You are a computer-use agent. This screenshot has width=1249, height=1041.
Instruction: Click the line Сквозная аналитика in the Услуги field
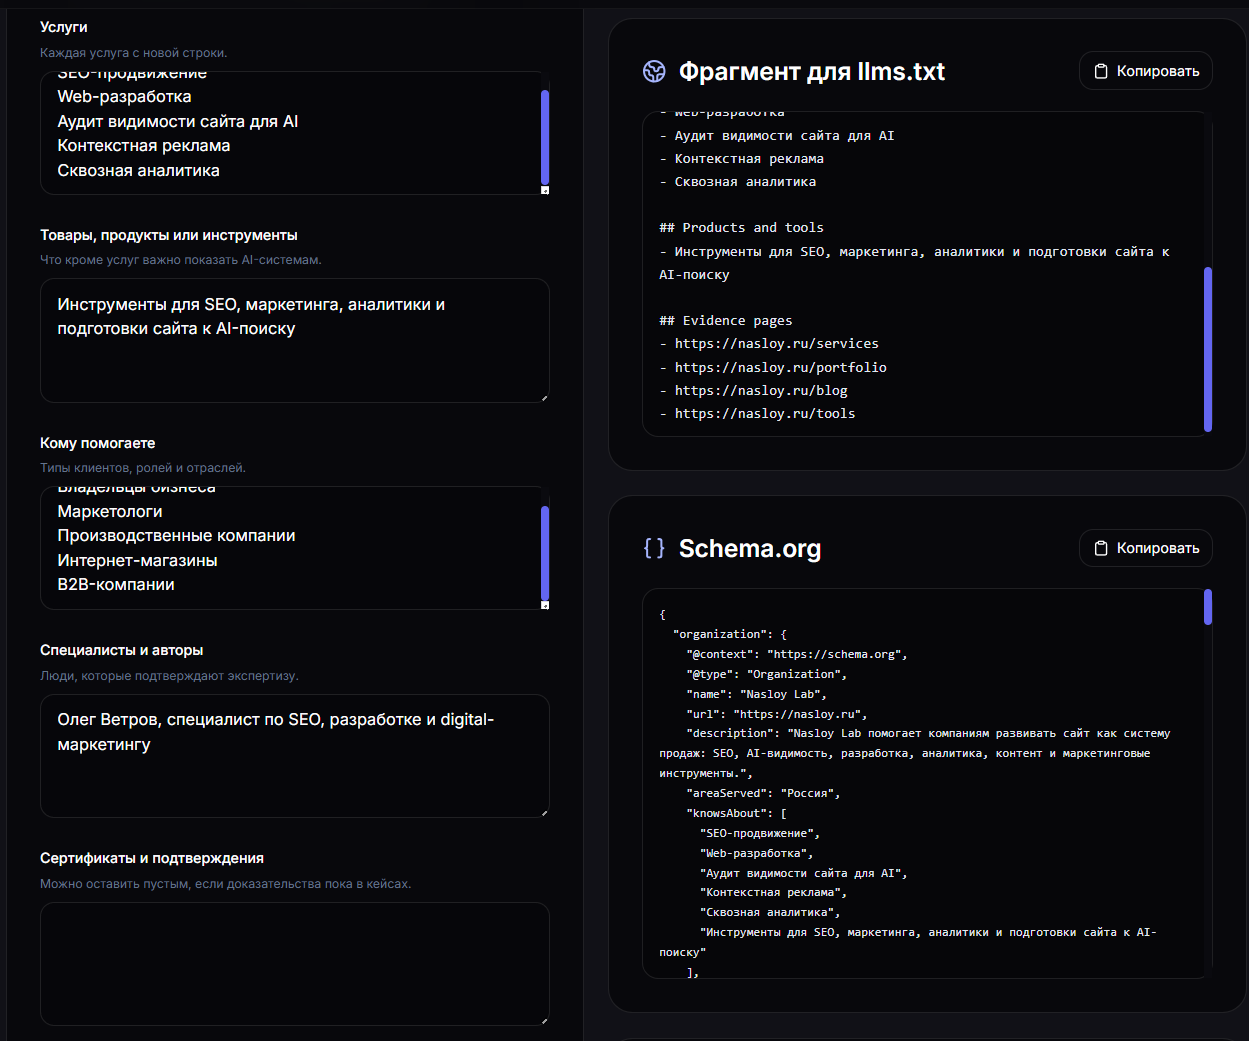[138, 170]
